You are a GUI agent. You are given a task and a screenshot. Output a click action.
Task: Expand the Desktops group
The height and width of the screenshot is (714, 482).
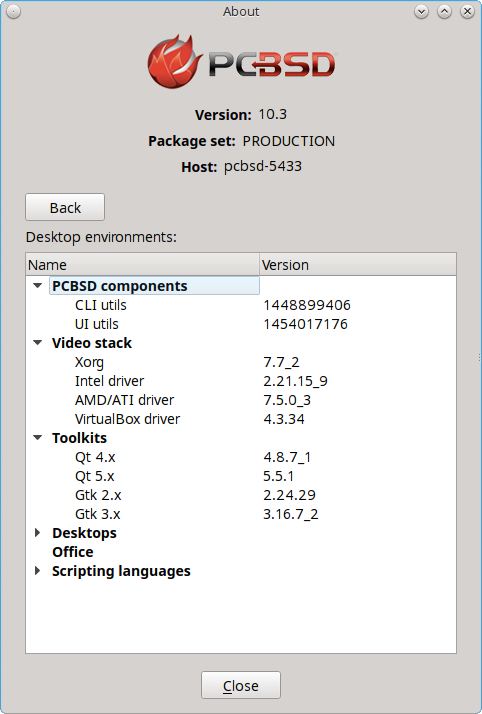coord(38,533)
